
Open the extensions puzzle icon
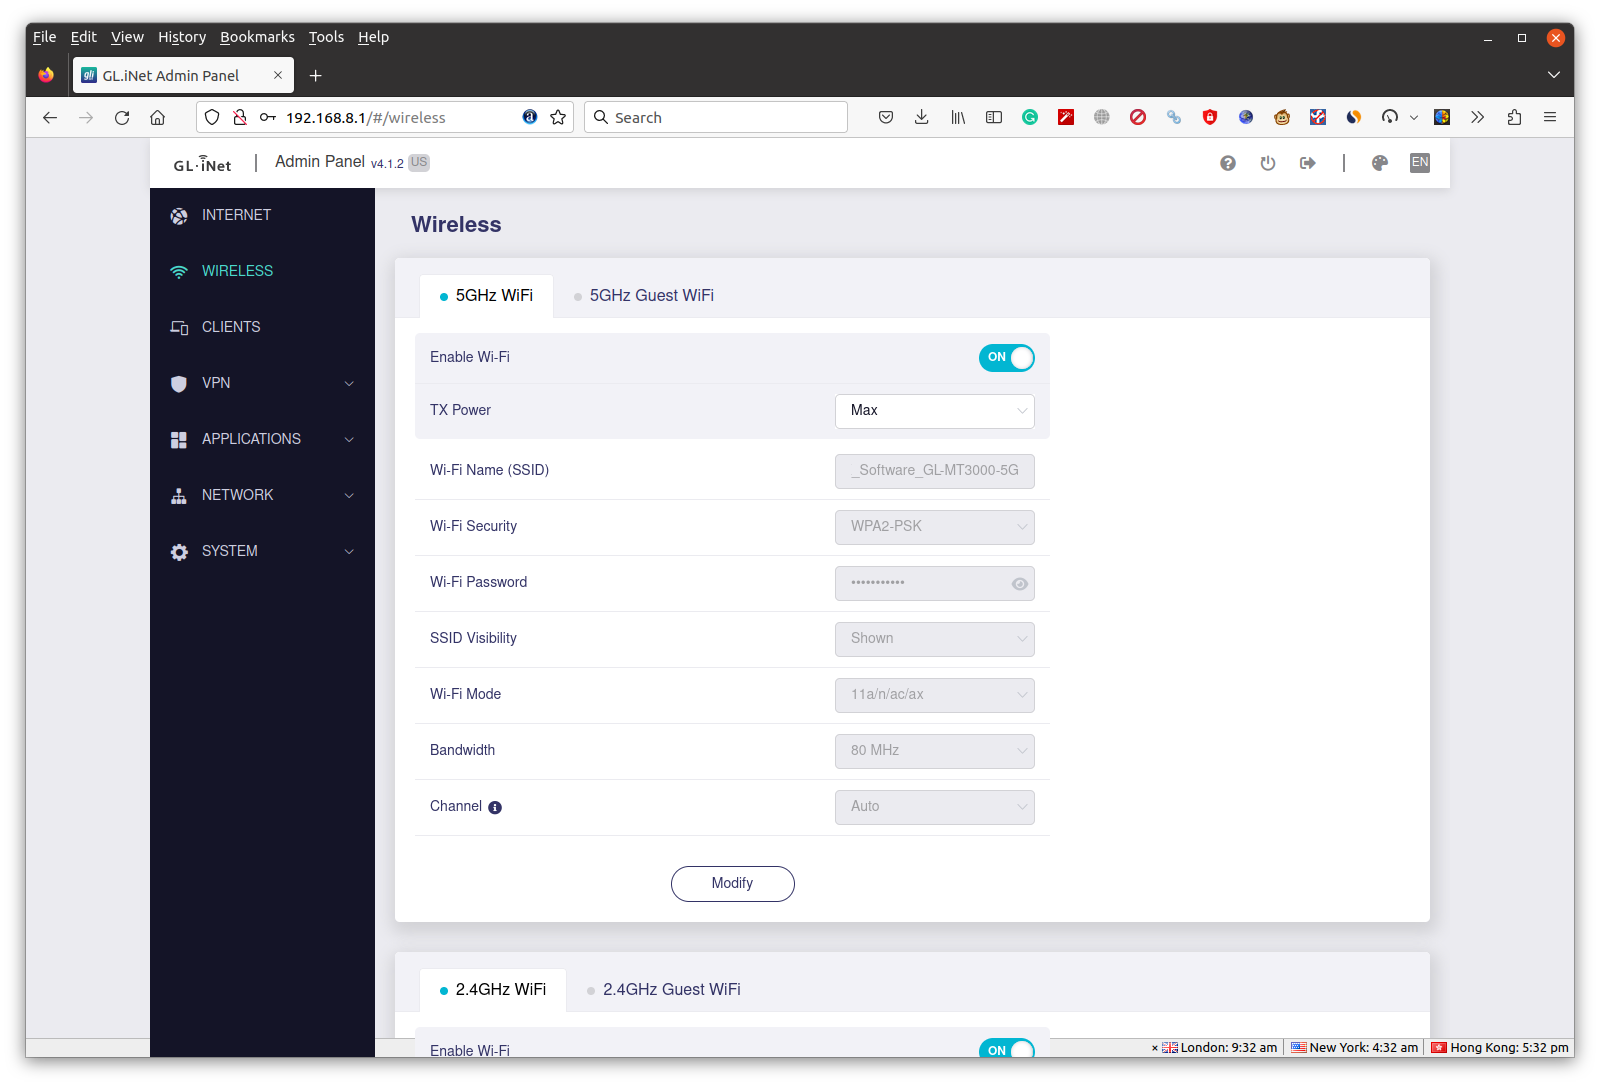1514,117
